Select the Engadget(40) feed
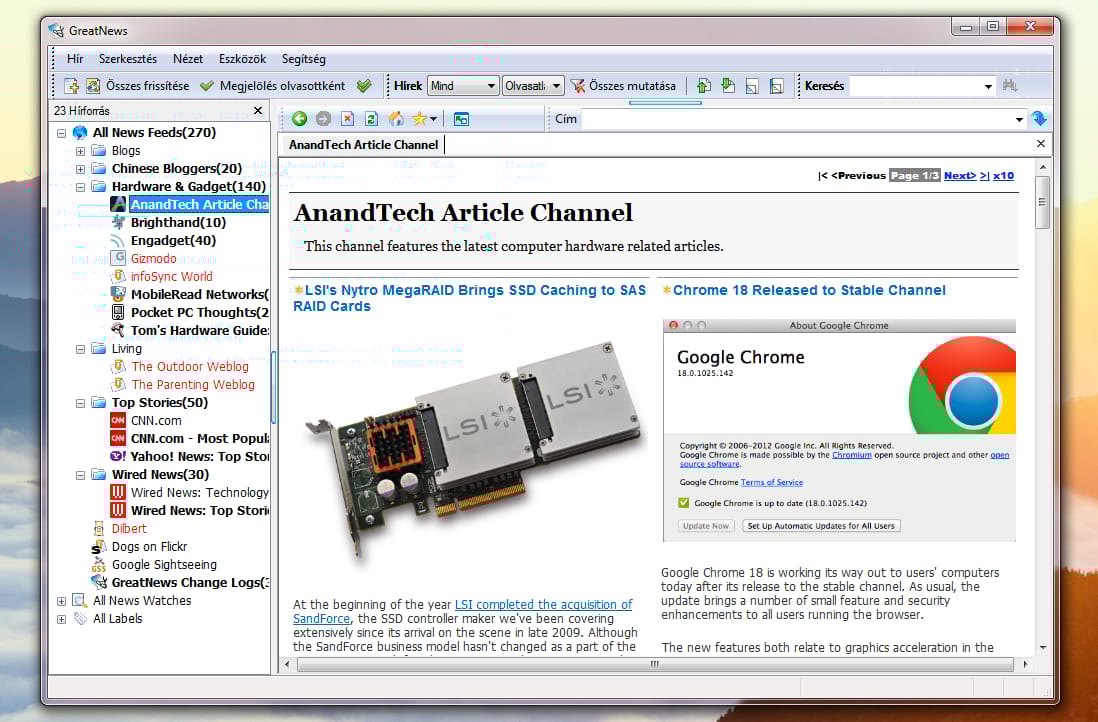This screenshot has width=1098, height=722. (173, 240)
